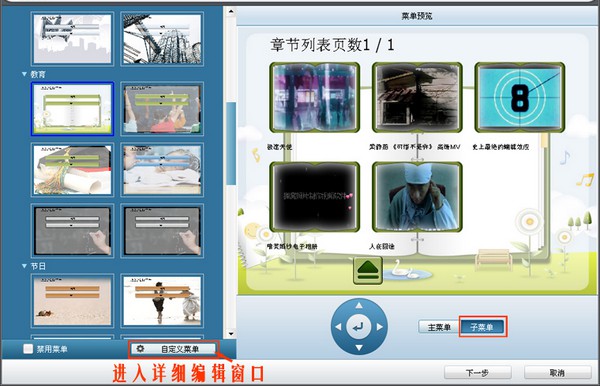Select the graduation cap template thumbnail
The width and height of the screenshot is (600, 386).
point(72,169)
